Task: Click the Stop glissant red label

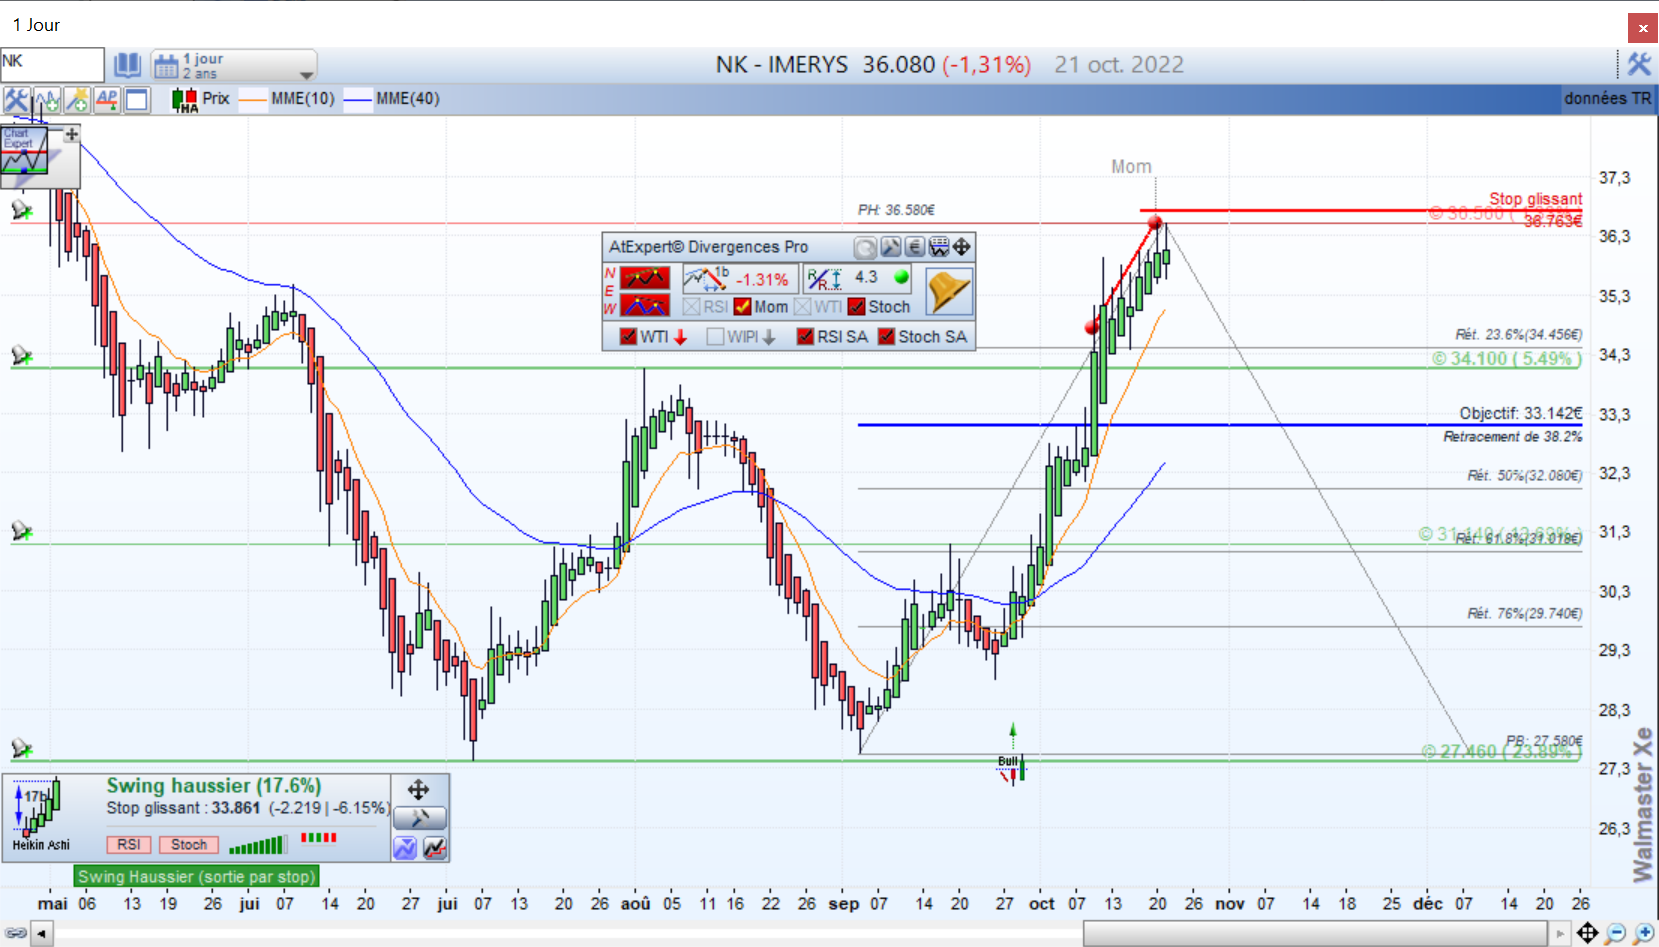Action: (x=1536, y=199)
